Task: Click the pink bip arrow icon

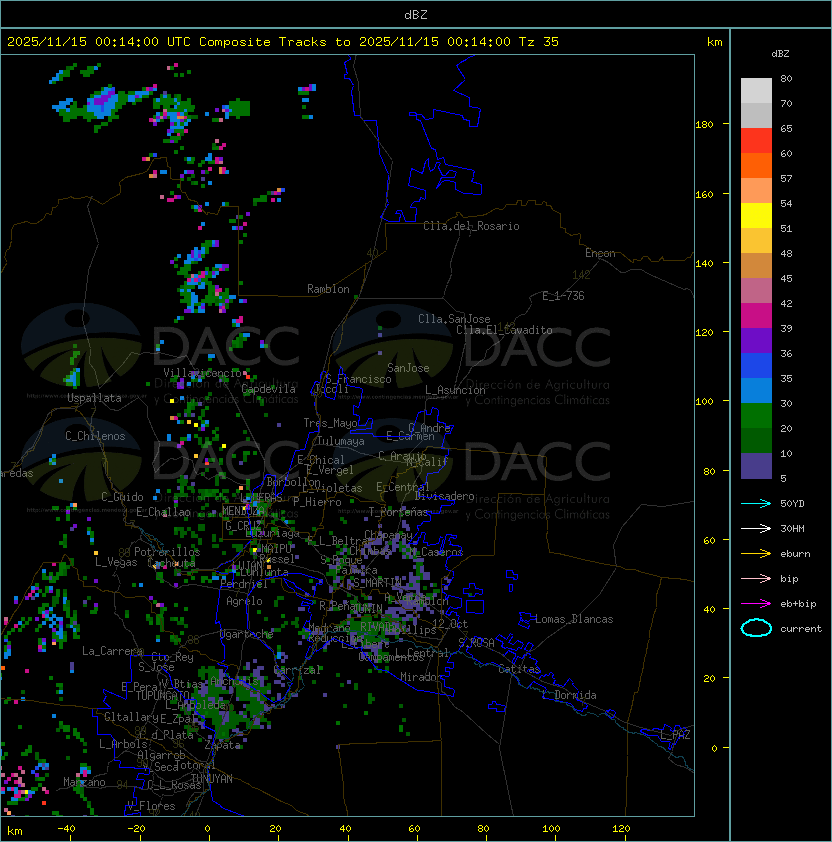Action: pos(756,578)
